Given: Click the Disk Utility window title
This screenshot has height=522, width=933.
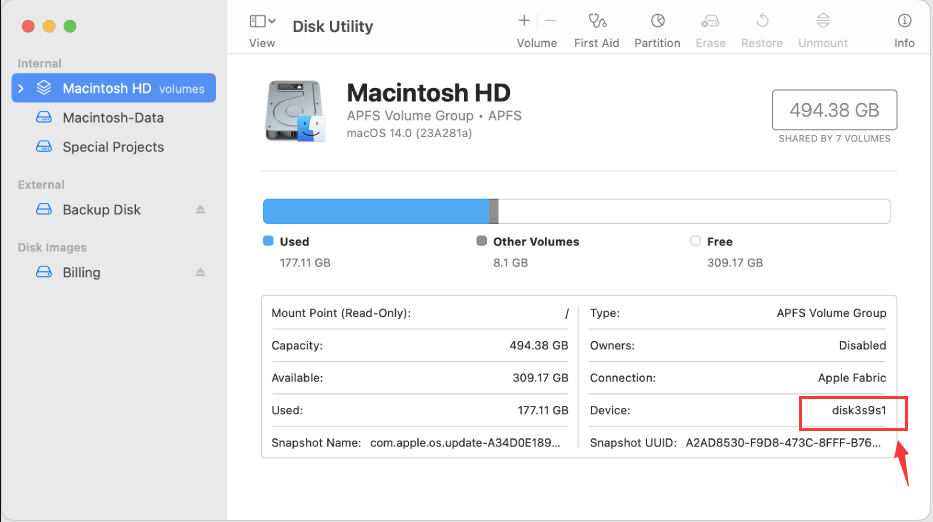Looking at the screenshot, I should coord(333,26).
